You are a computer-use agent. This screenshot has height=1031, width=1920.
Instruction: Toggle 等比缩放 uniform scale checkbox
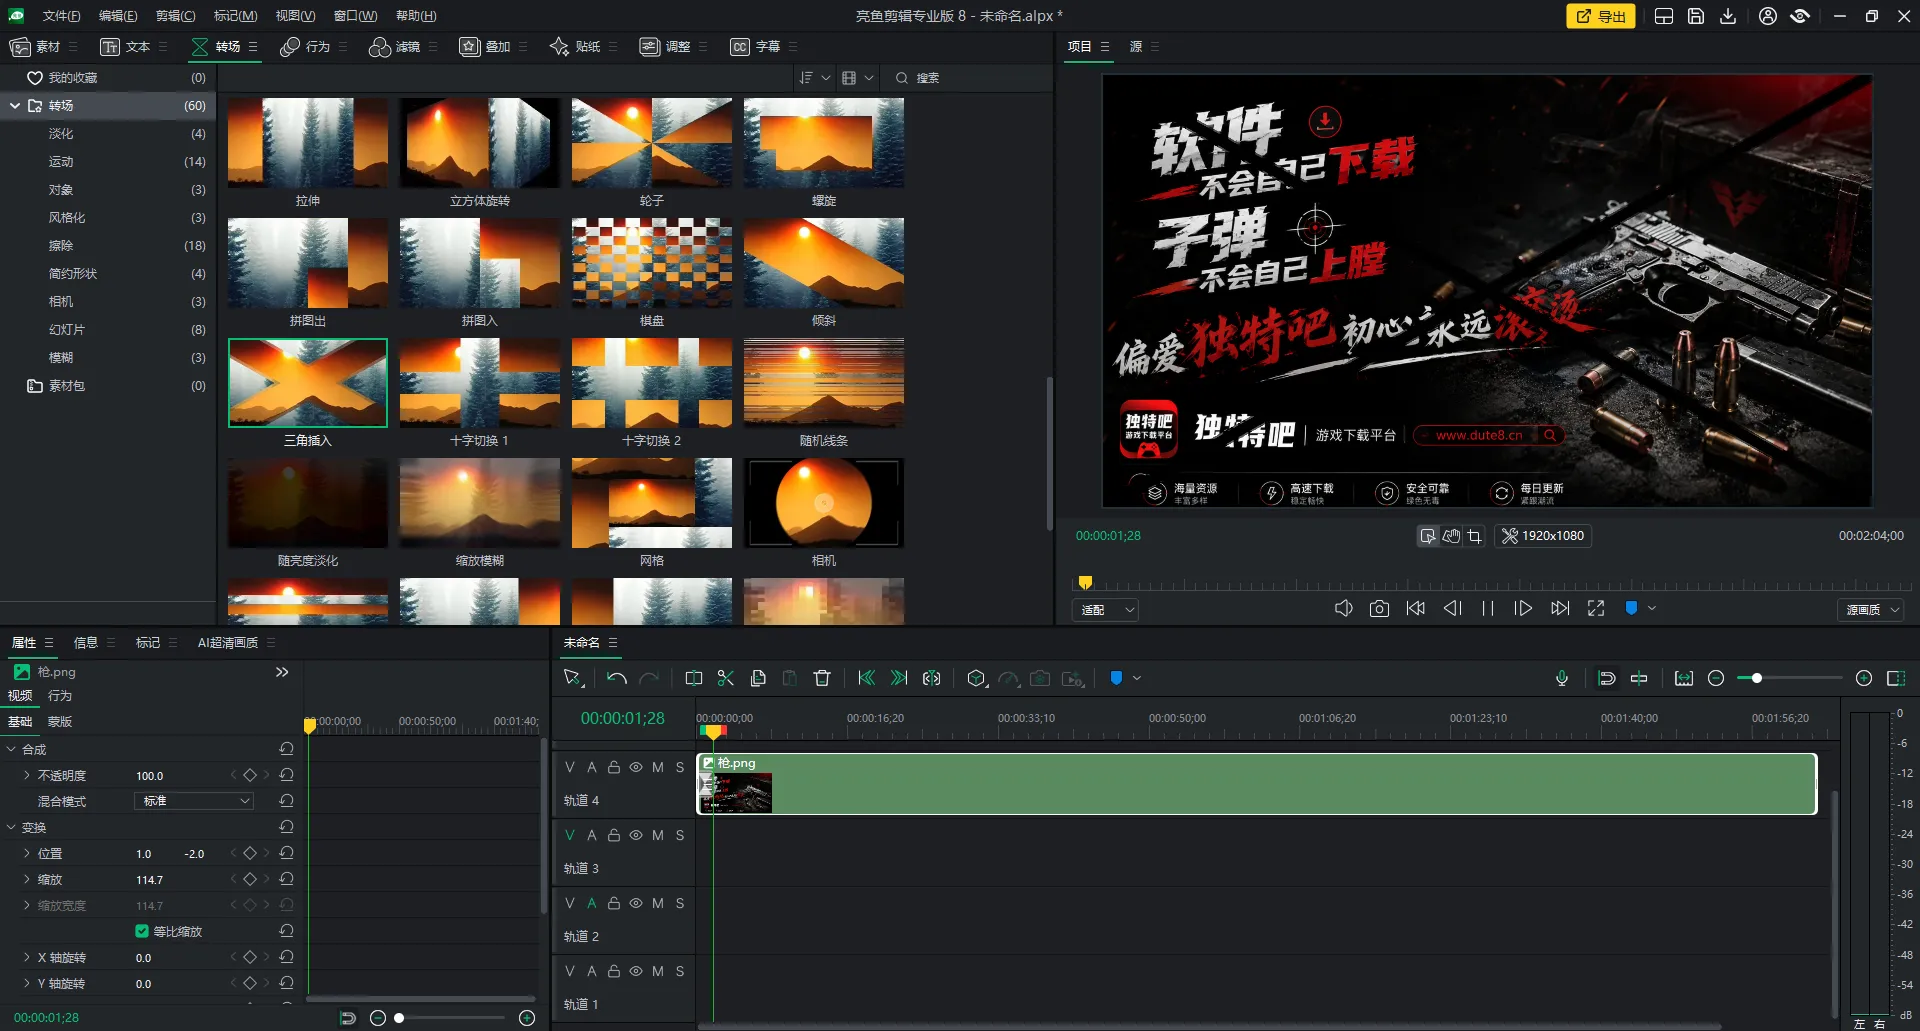[x=142, y=931]
